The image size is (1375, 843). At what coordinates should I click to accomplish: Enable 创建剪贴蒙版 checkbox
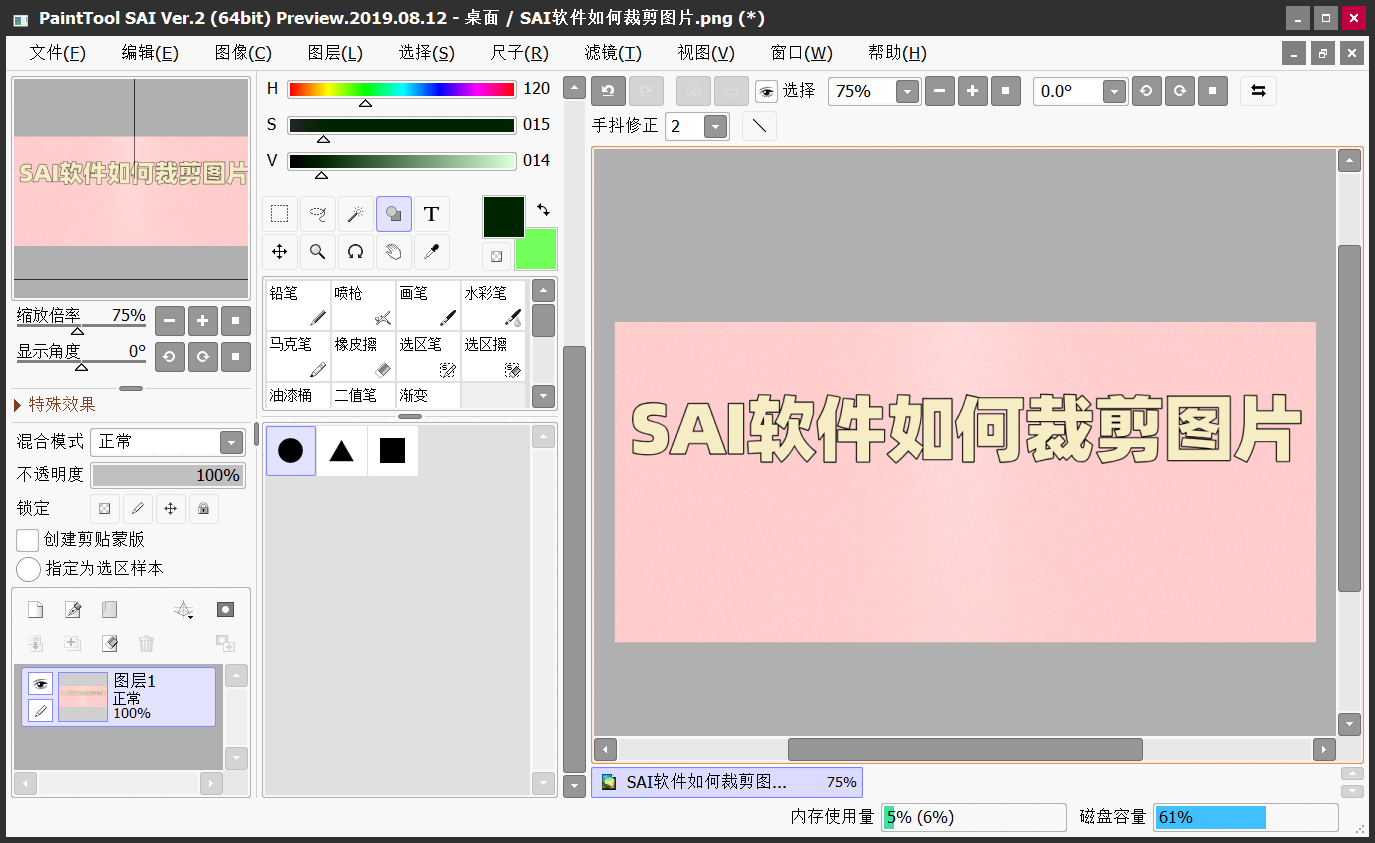[28, 540]
